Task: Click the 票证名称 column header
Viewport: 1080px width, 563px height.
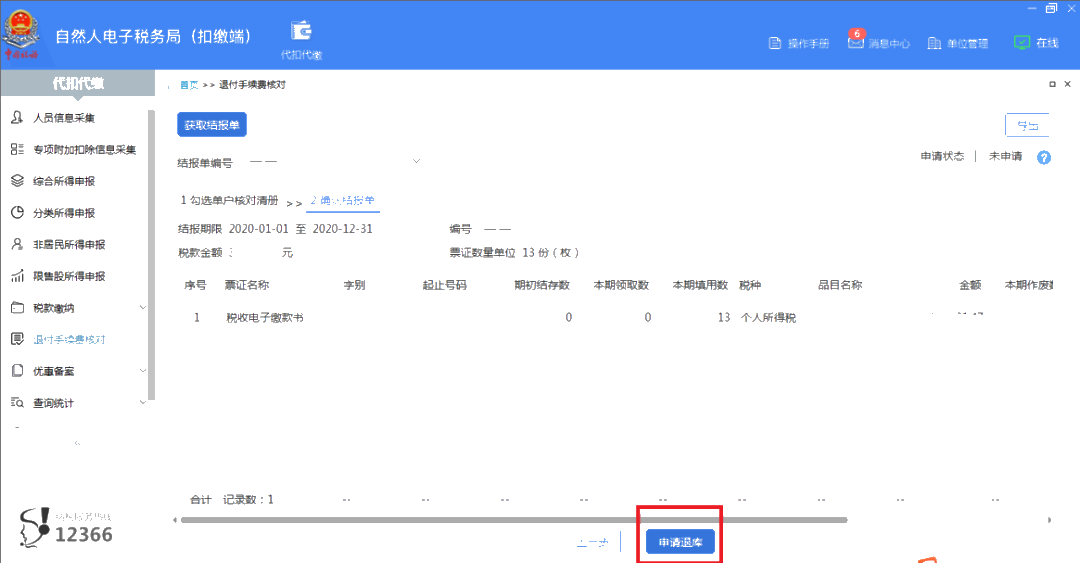Action: pos(247,285)
